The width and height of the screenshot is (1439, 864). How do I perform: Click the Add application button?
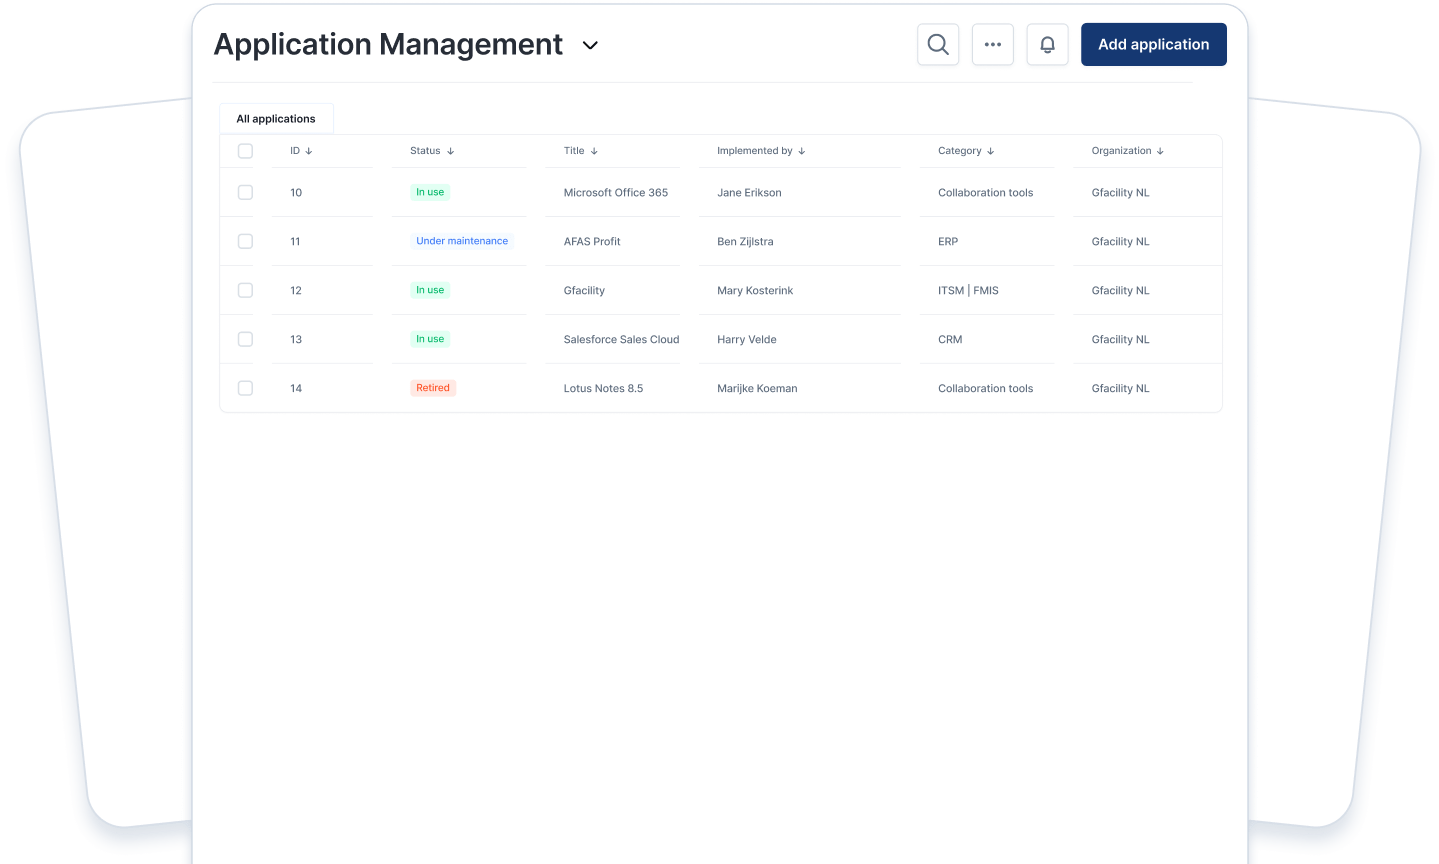click(x=1153, y=45)
